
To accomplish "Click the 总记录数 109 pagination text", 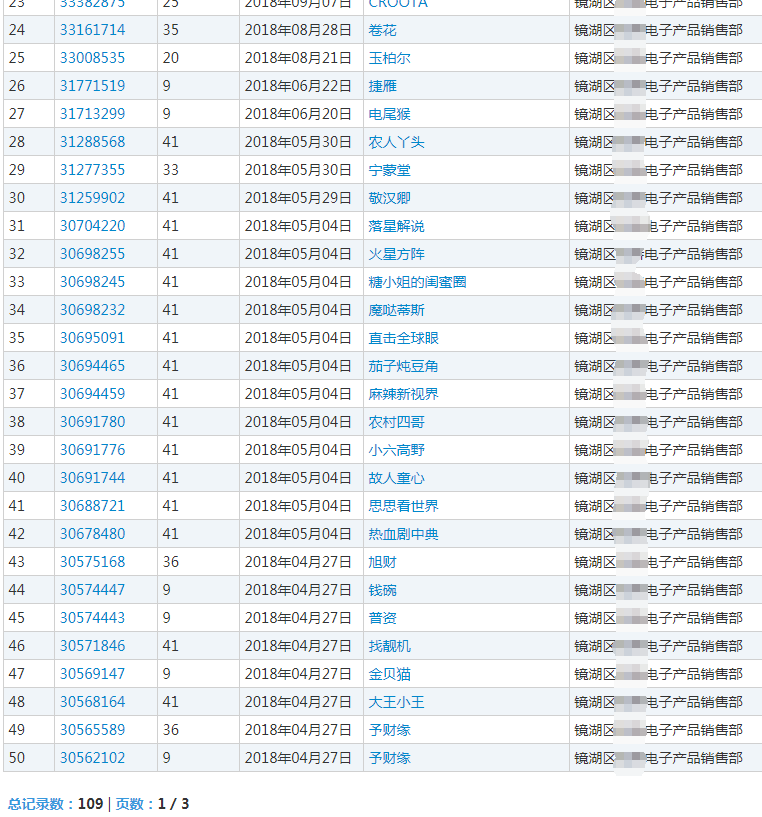I will point(55,803).
